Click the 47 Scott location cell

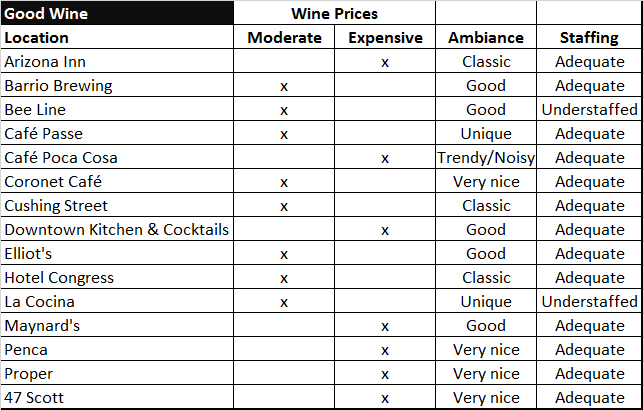(117, 397)
